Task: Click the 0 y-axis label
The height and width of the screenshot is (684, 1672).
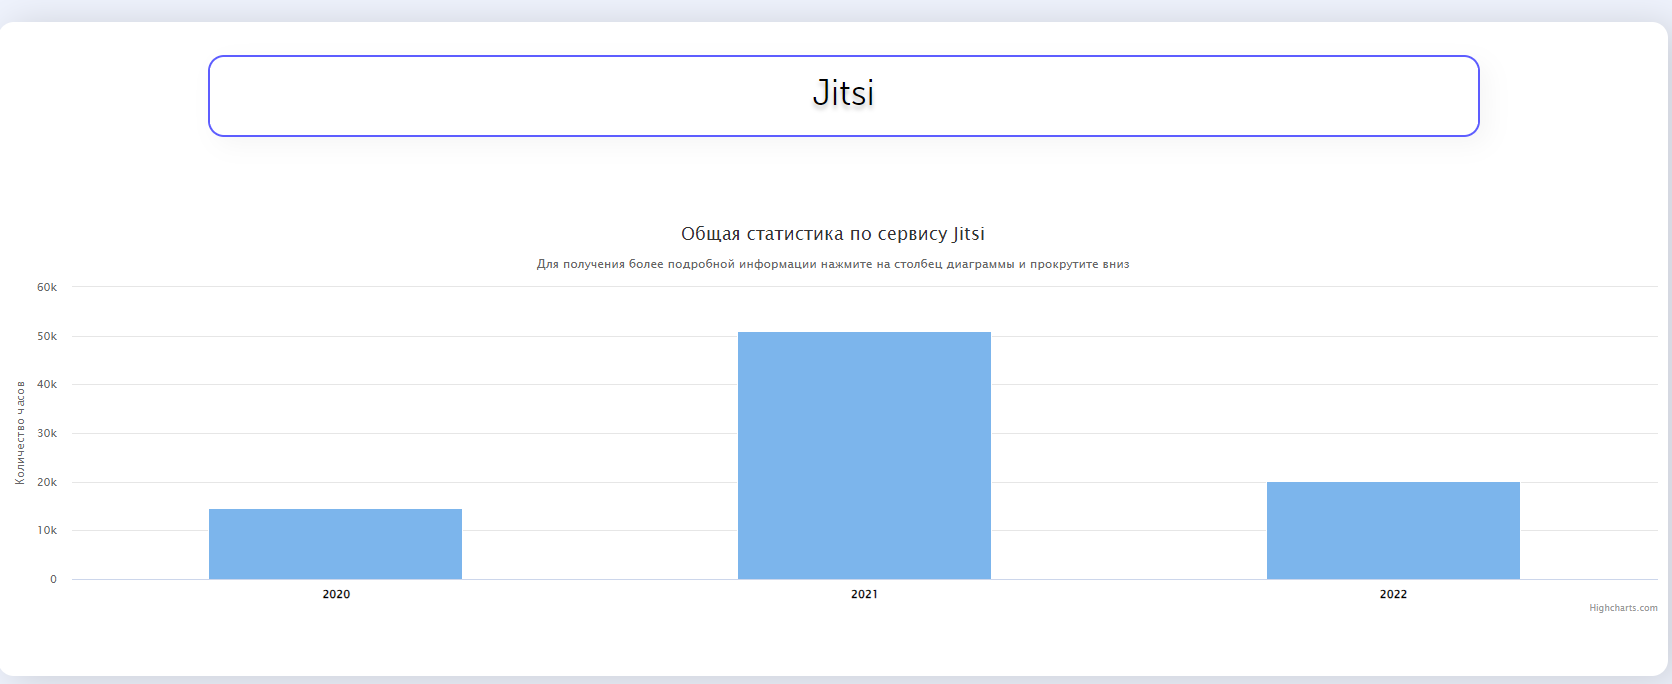Action: (x=53, y=579)
